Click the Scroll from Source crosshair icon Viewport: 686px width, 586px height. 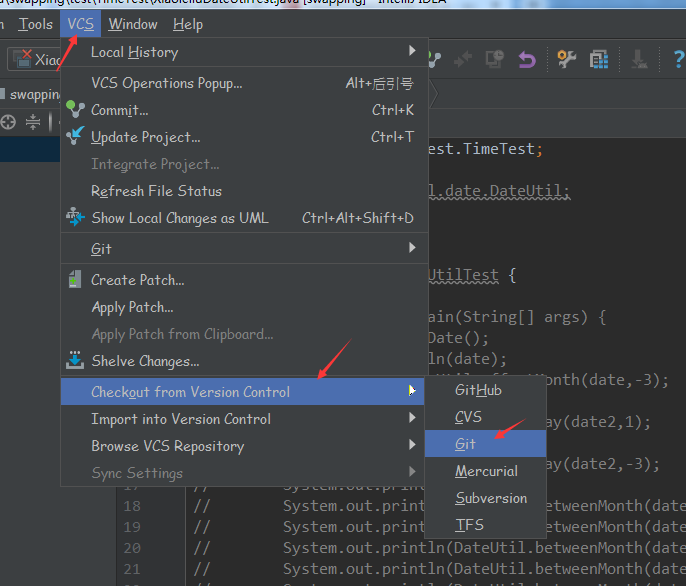[x=8, y=122]
